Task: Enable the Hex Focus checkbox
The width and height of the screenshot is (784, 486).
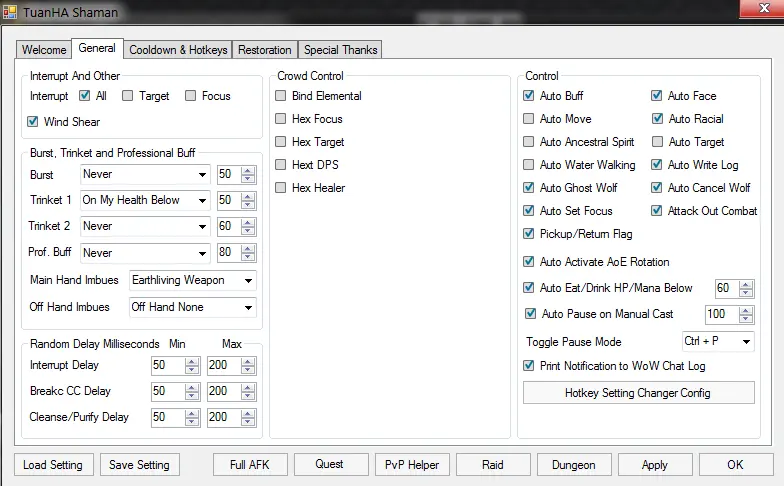Action: [282, 119]
